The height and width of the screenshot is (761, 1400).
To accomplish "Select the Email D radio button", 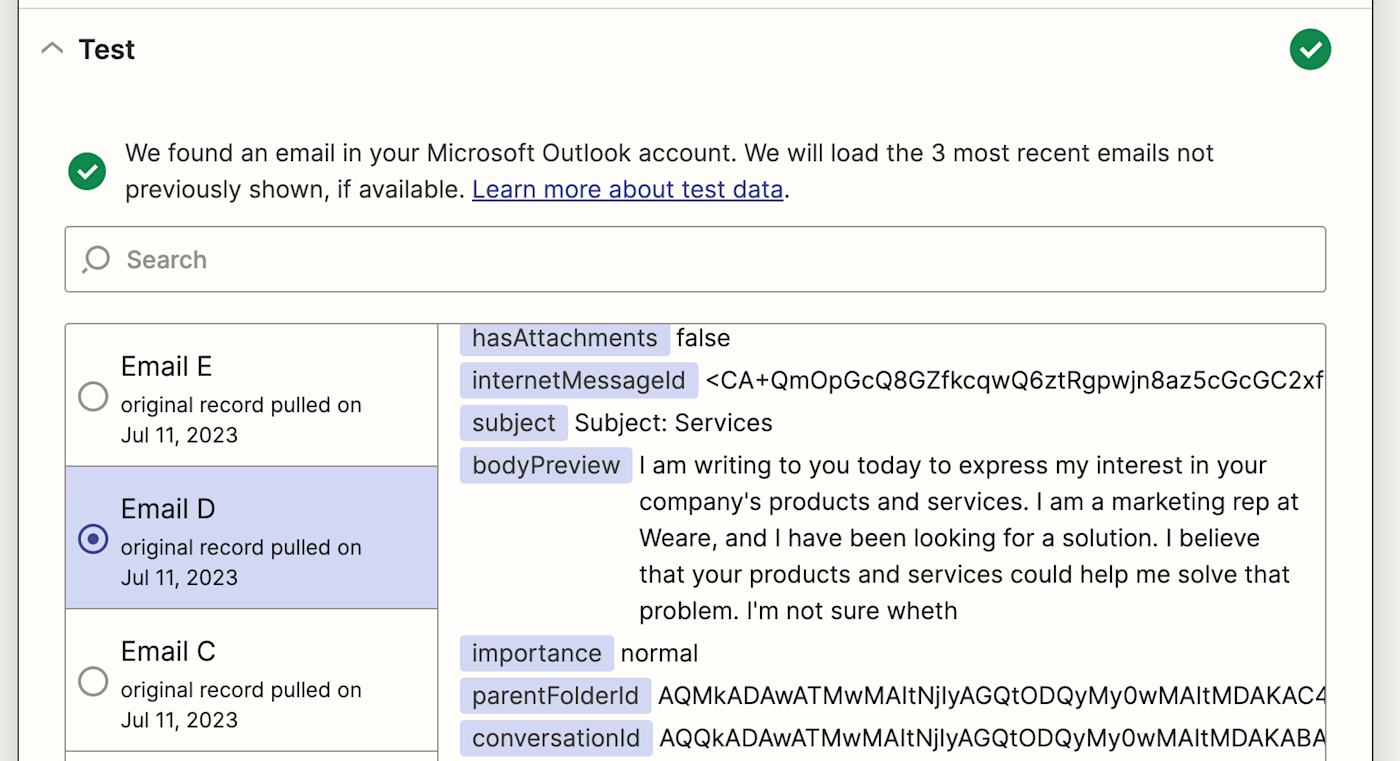I will coord(93,539).
